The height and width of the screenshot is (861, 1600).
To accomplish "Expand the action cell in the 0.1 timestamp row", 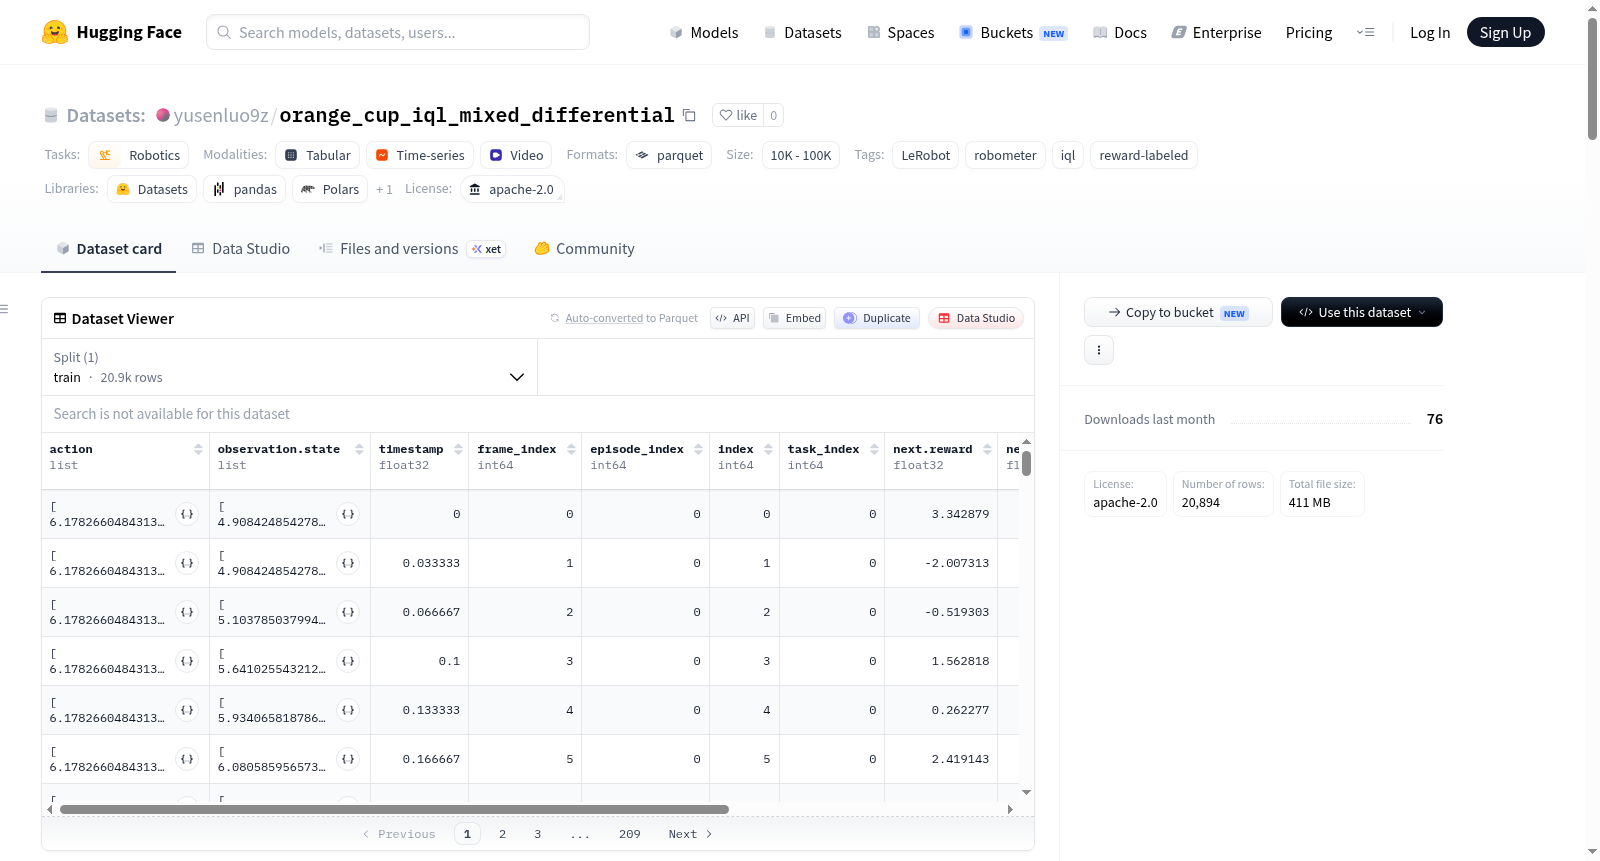I will [187, 661].
